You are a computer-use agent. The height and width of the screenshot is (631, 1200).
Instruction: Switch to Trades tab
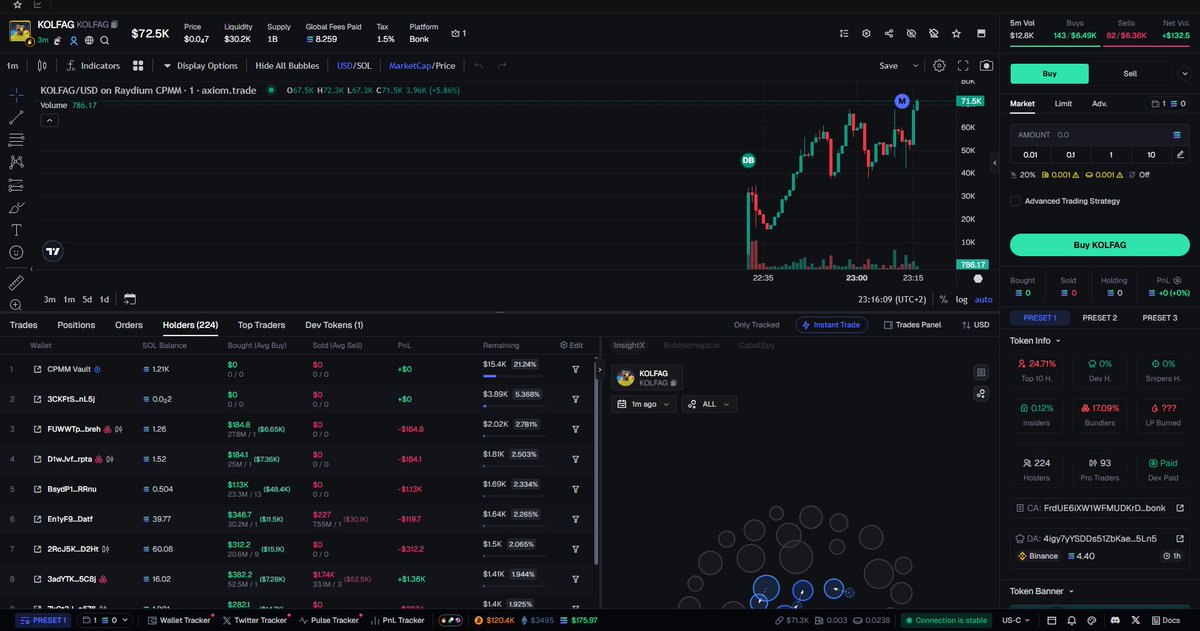[23, 325]
